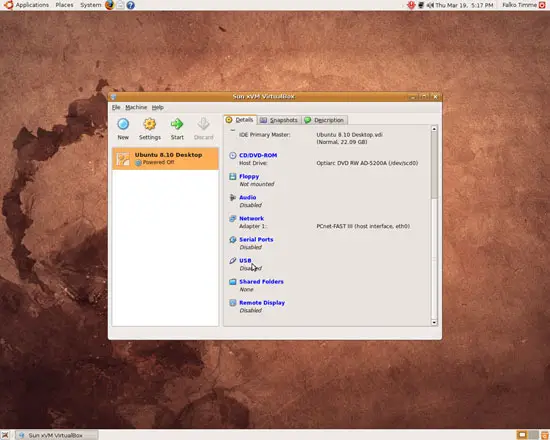Switch to the Description tab

[x=324, y=120]
